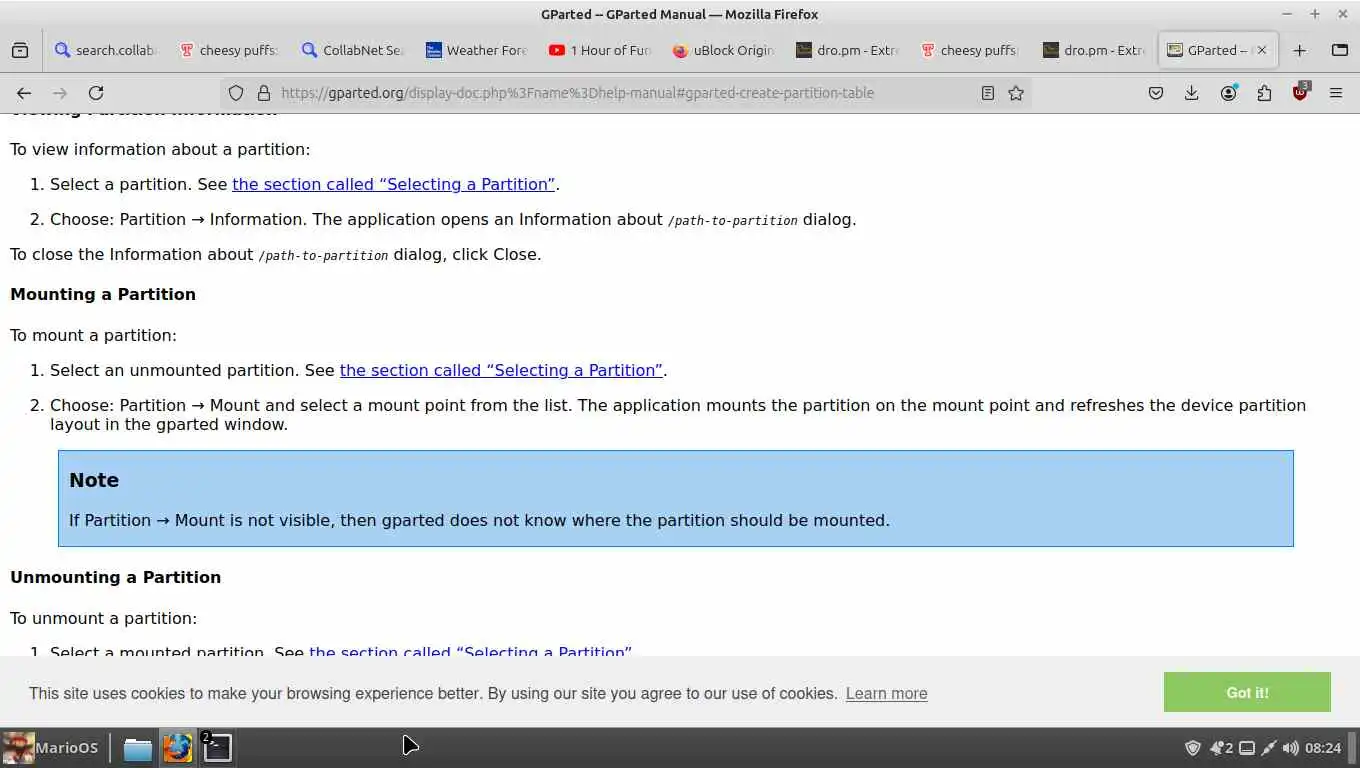
Task: Open the Selecting a Partition link in 'Select an unmounted partition'
Action: [x=501, y=370]
